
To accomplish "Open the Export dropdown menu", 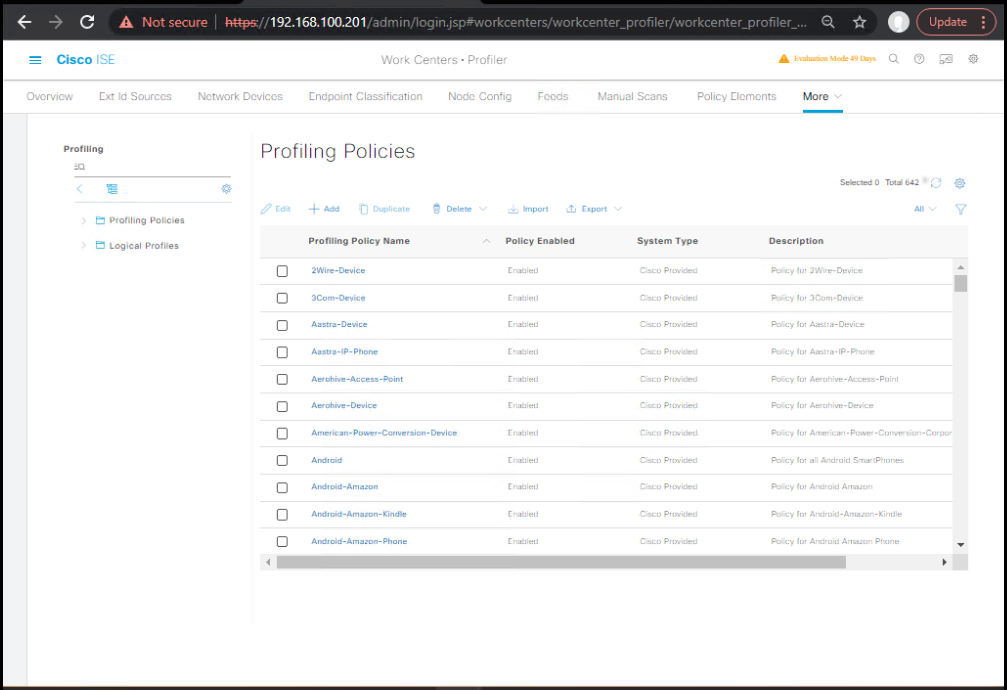I will pyautogui.click(x=618, y=209).
